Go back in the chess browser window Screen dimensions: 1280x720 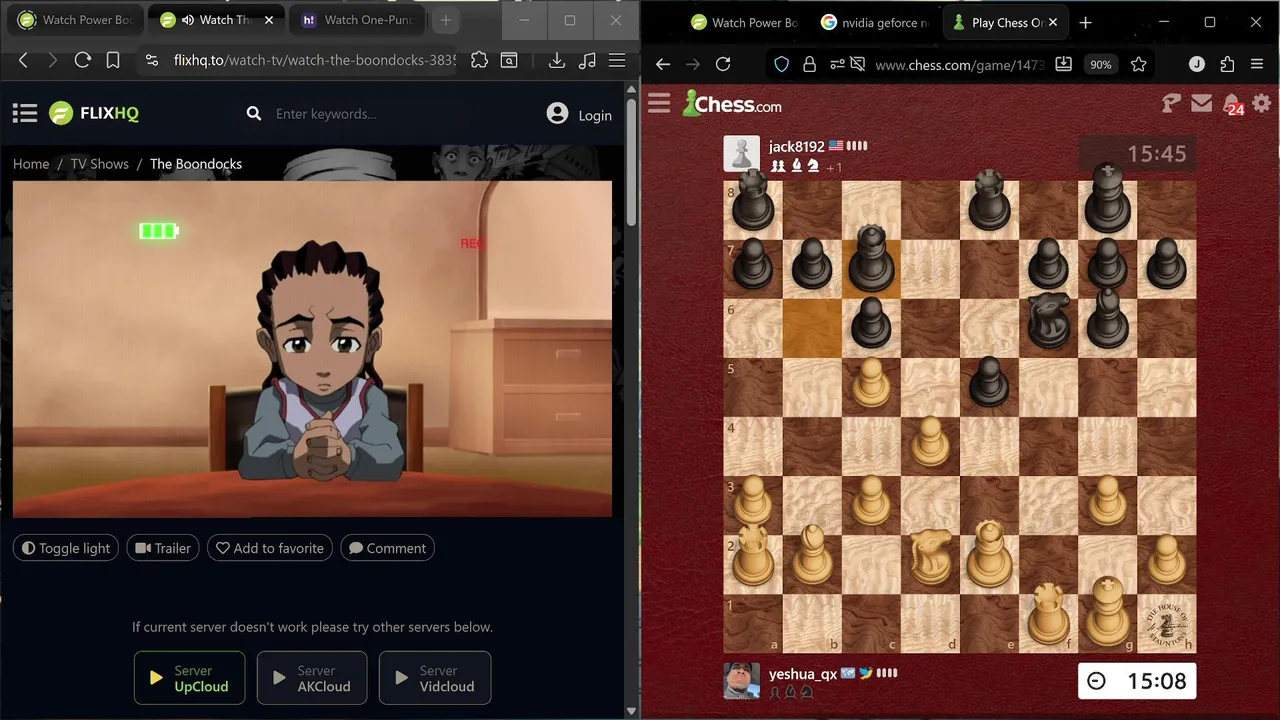[662, 64]
